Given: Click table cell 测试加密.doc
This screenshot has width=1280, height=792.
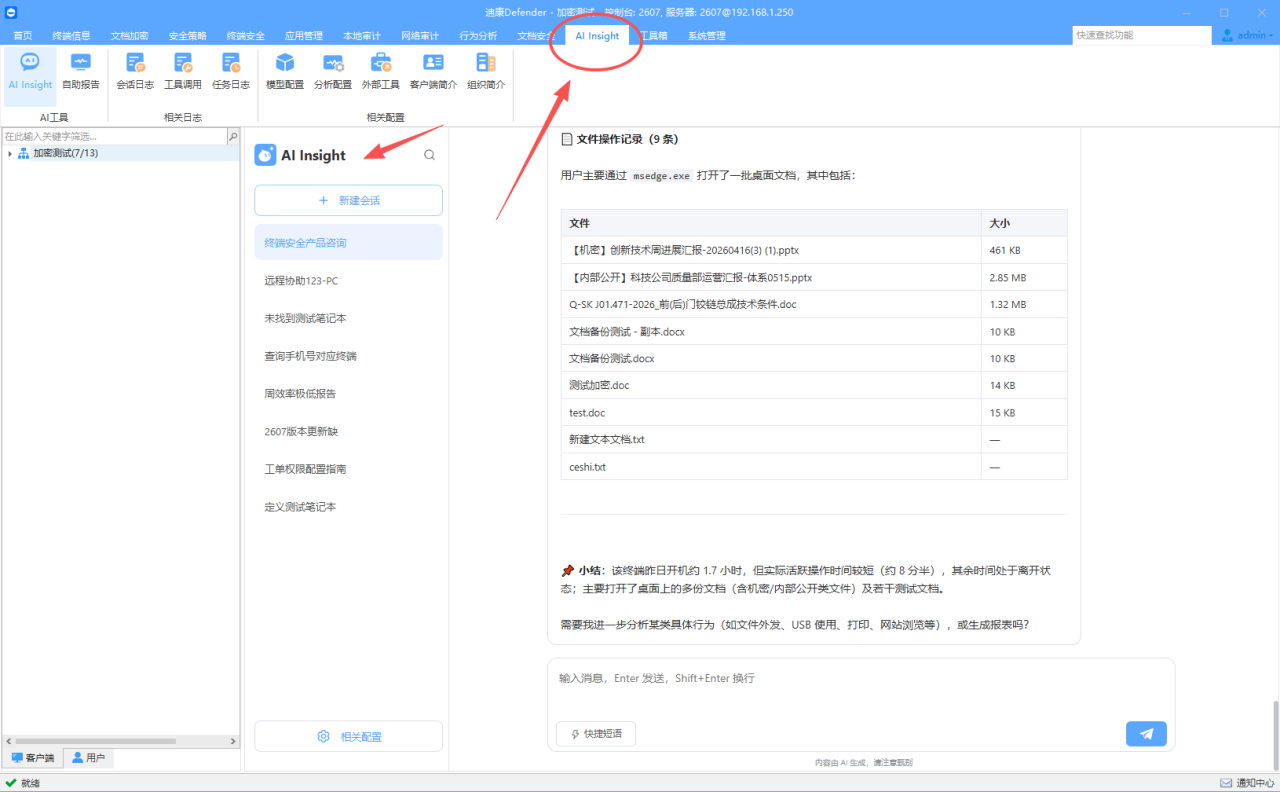Looking at the screenshot, I should (771, 385).
